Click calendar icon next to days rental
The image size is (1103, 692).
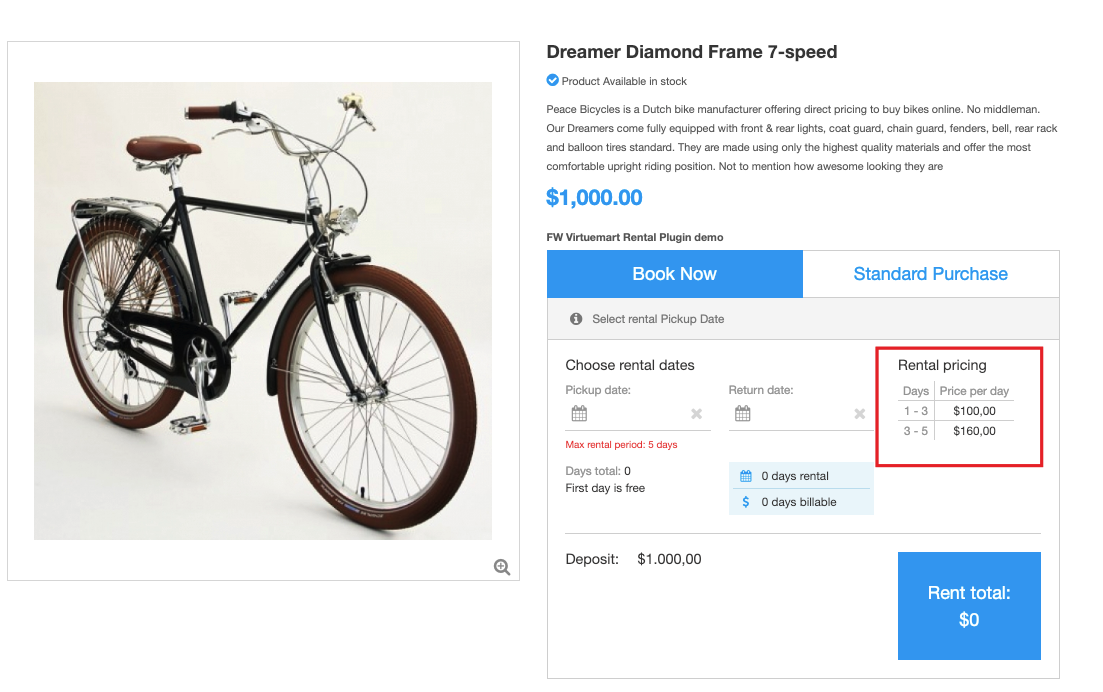tap(746, 476)
